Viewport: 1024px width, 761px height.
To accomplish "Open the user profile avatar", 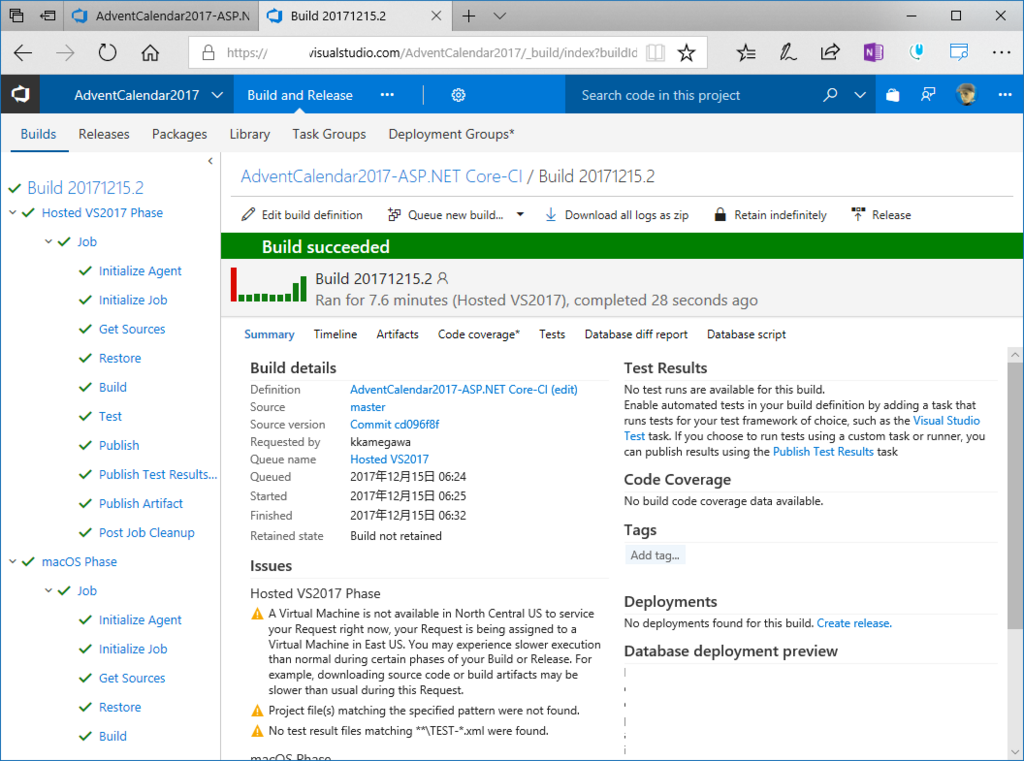I will [966, 95].
